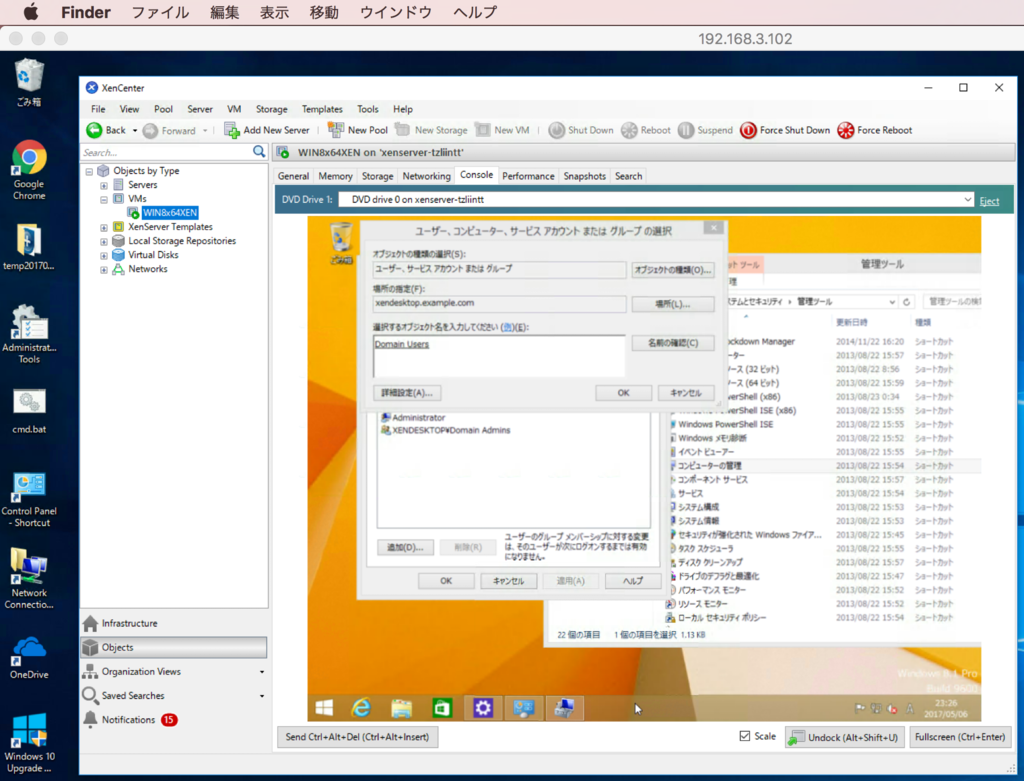Open the Organization Views dropdown arrow
The height and width of the screenshot is (781, 1024).
[262, 672]
